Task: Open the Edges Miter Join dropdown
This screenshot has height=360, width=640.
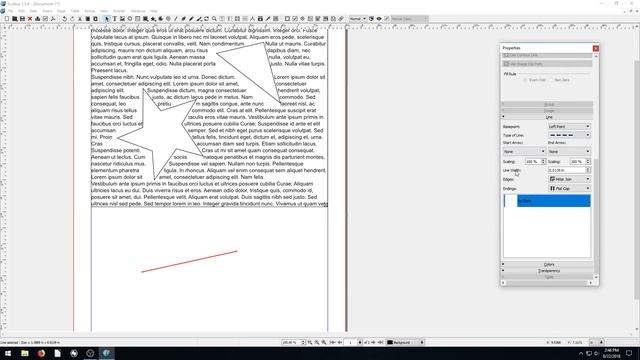Action: click(569, 179)
